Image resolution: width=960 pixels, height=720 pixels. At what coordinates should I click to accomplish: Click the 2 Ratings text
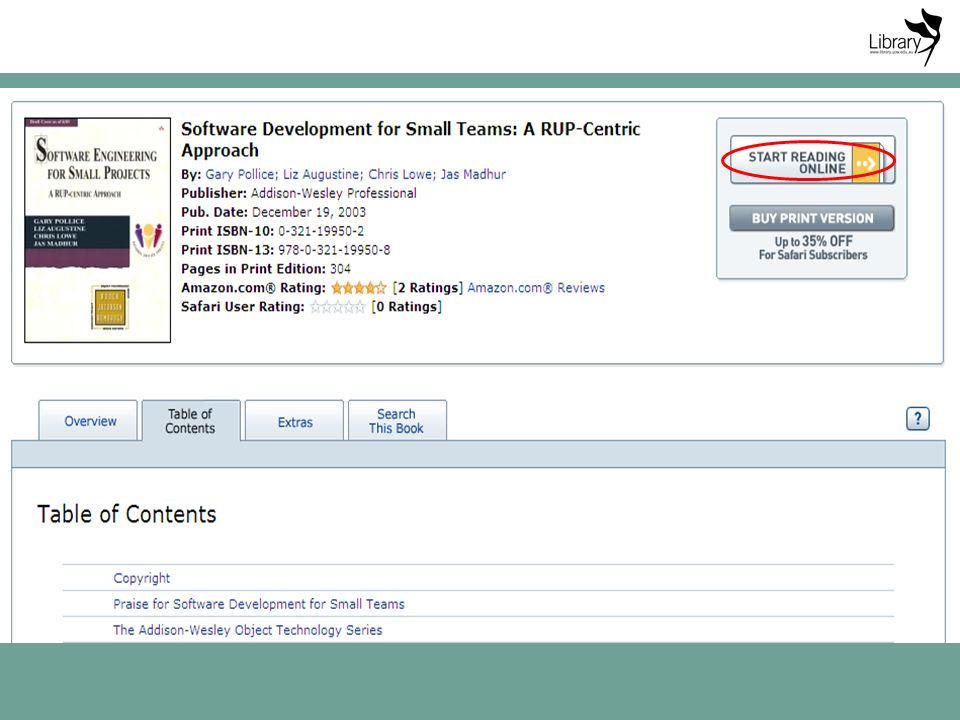tap(427, 288)
